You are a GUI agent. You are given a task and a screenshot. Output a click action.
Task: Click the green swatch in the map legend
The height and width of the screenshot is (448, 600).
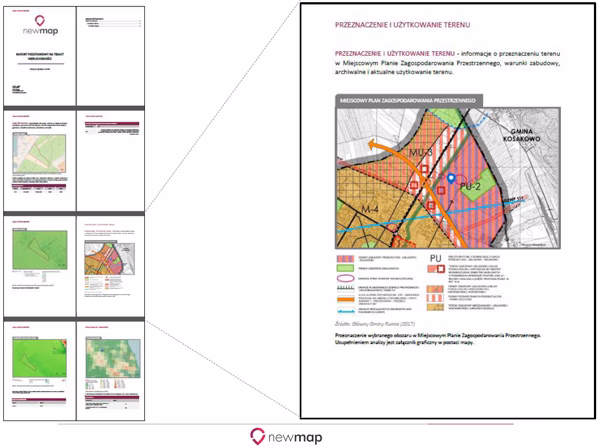346,270
